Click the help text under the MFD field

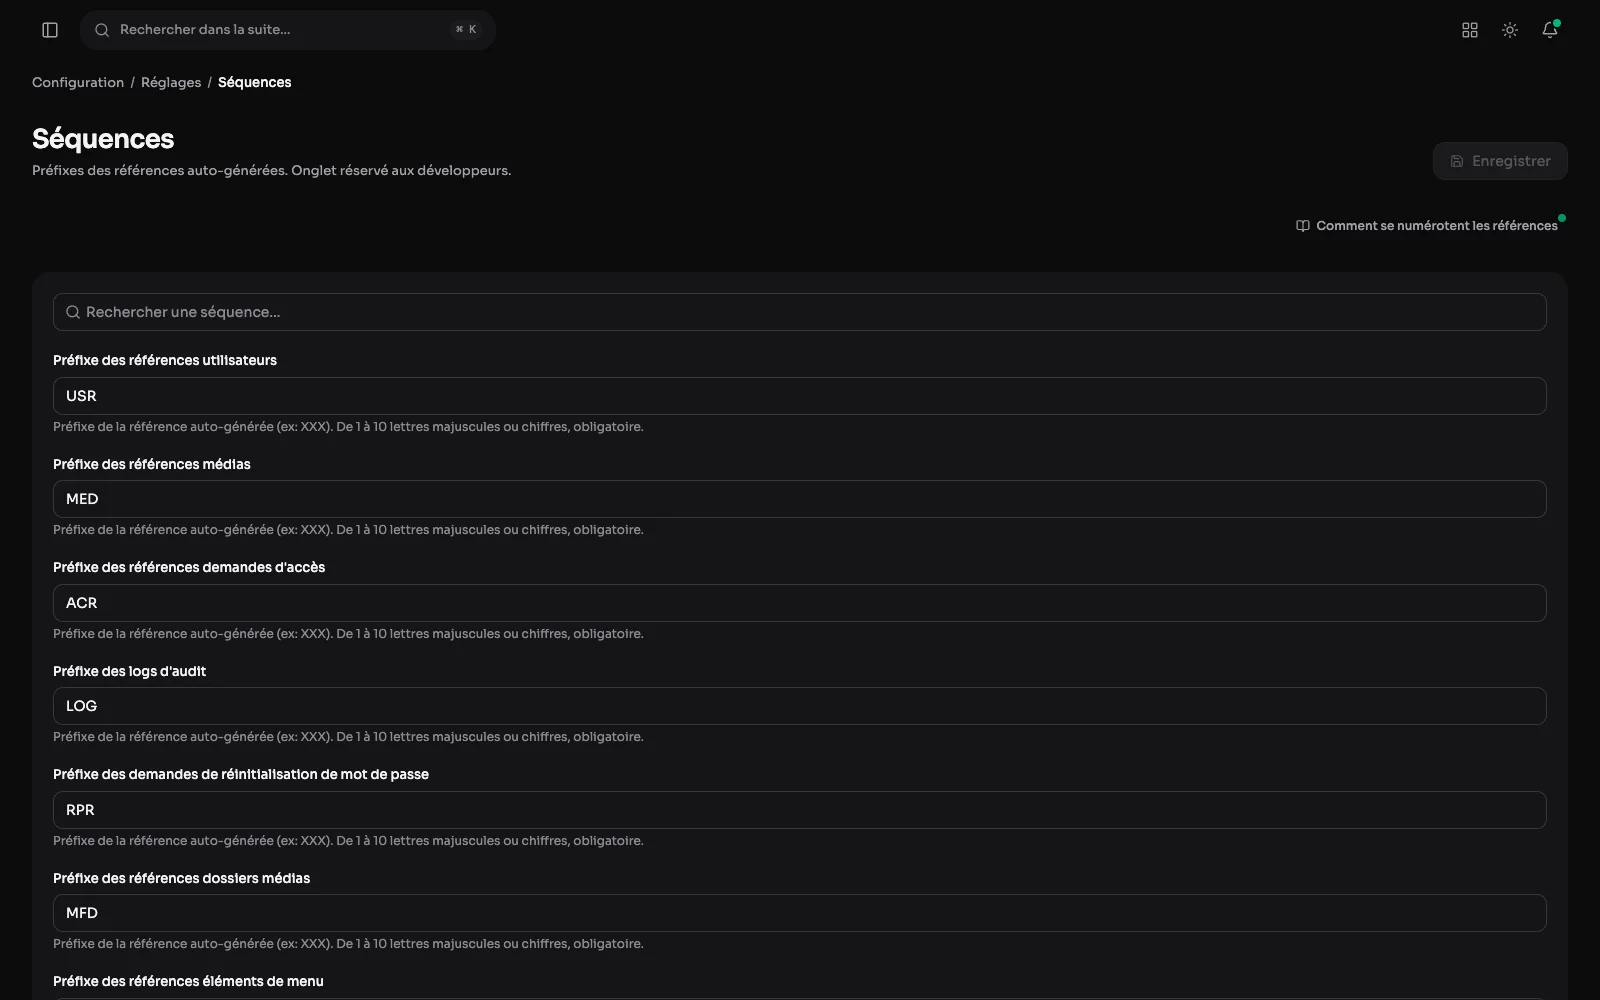pyautogui.click(x=348, y=944)
